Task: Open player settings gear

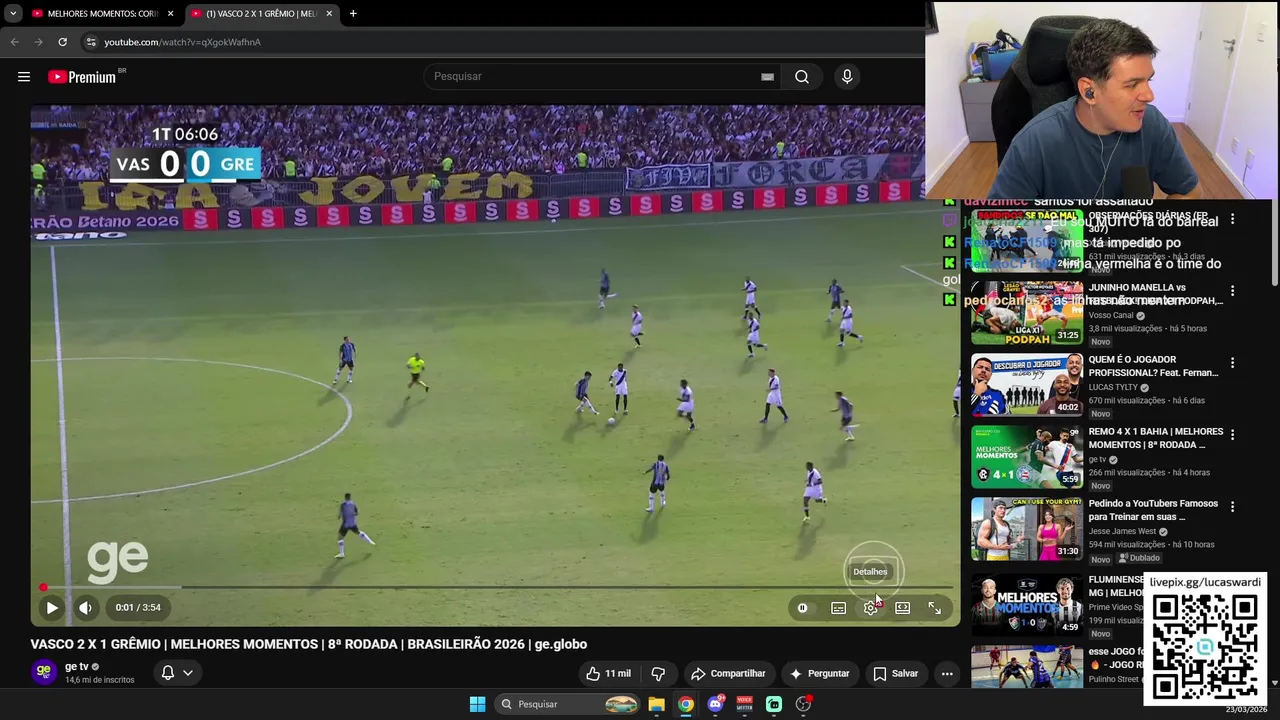Action: [871, 608]
